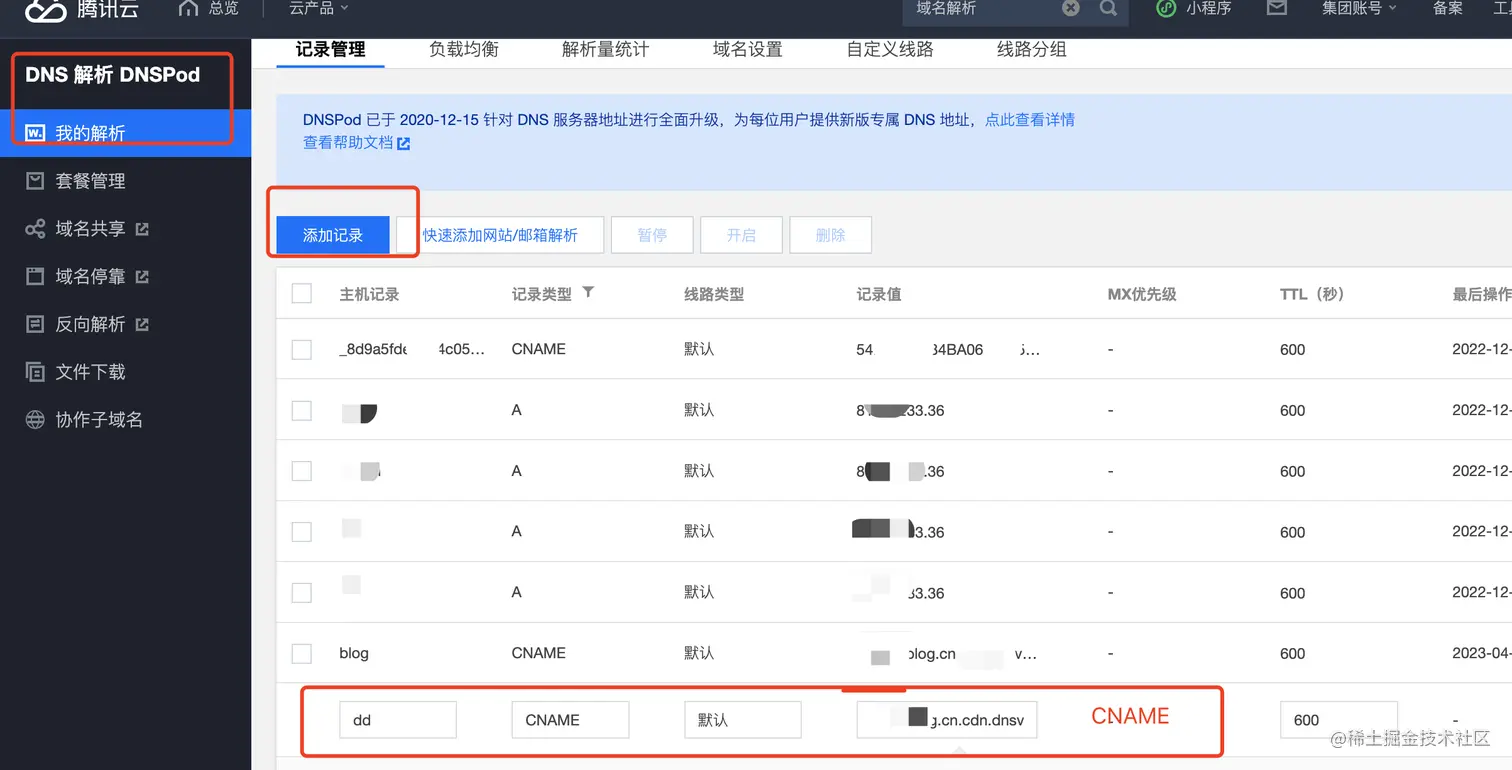Check the A record ending 33.36 with visible 8 prefix, first row
Image resolution: width=1512 pixels, height=770 pixels.
pyautogui.click(x=302, y=411)
